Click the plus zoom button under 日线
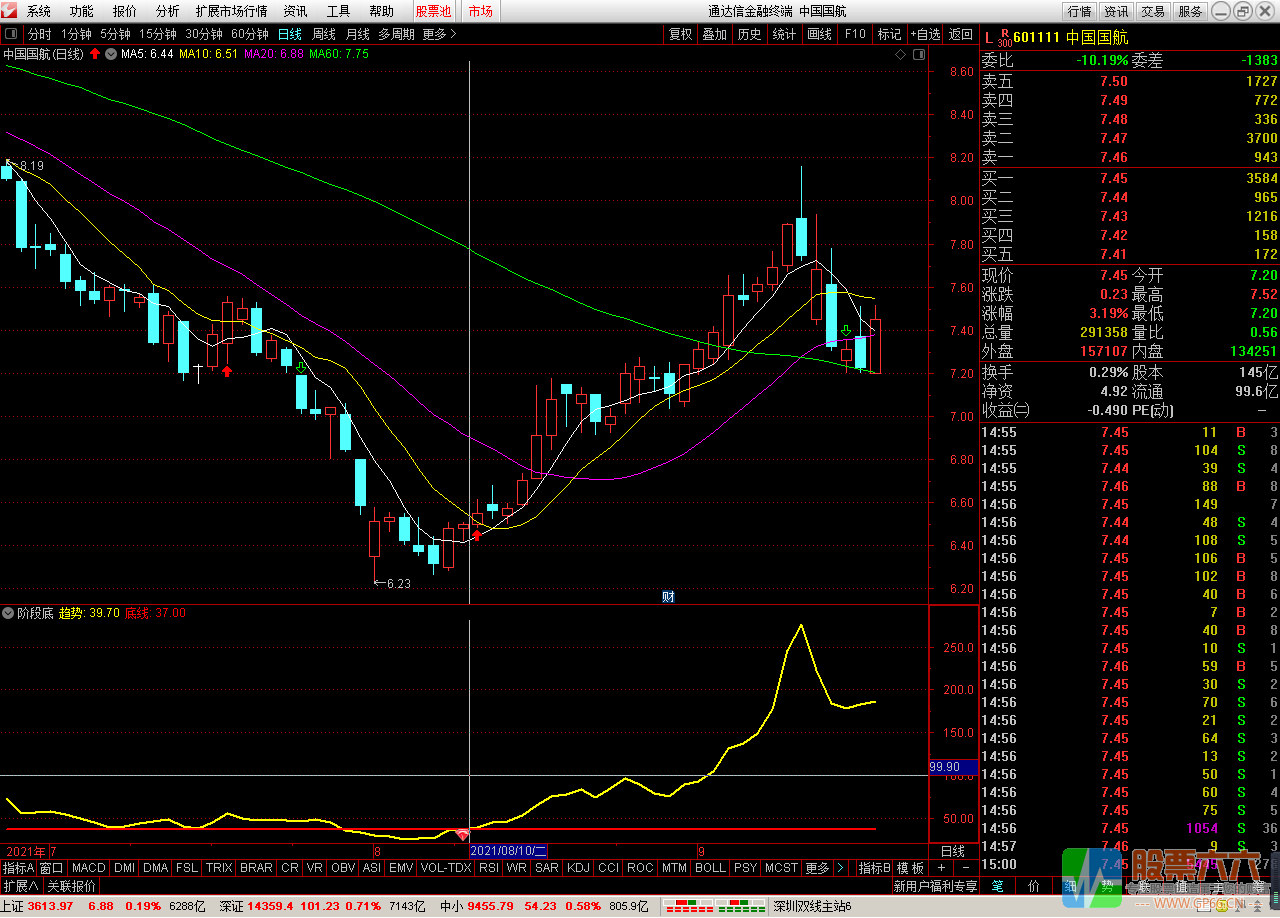This screenshot has width=1280, height=918. [941, 868]
